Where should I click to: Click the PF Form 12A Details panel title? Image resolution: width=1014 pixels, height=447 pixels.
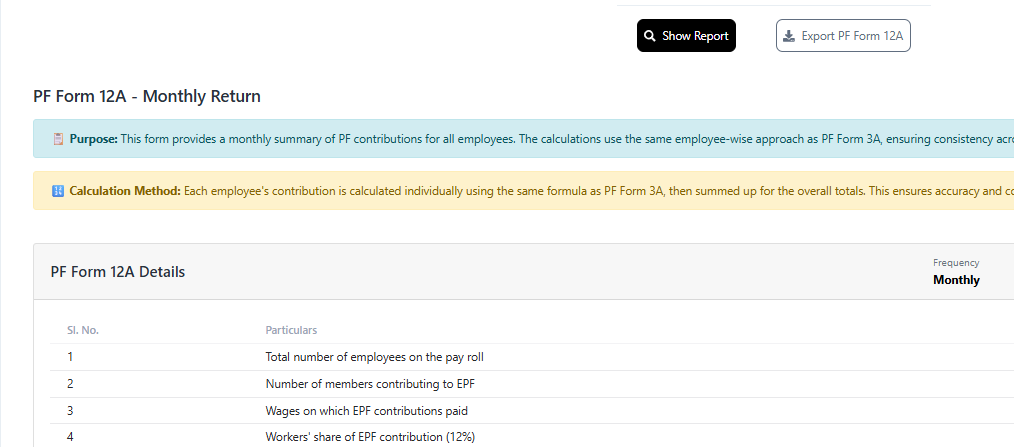tap(118, 272)
